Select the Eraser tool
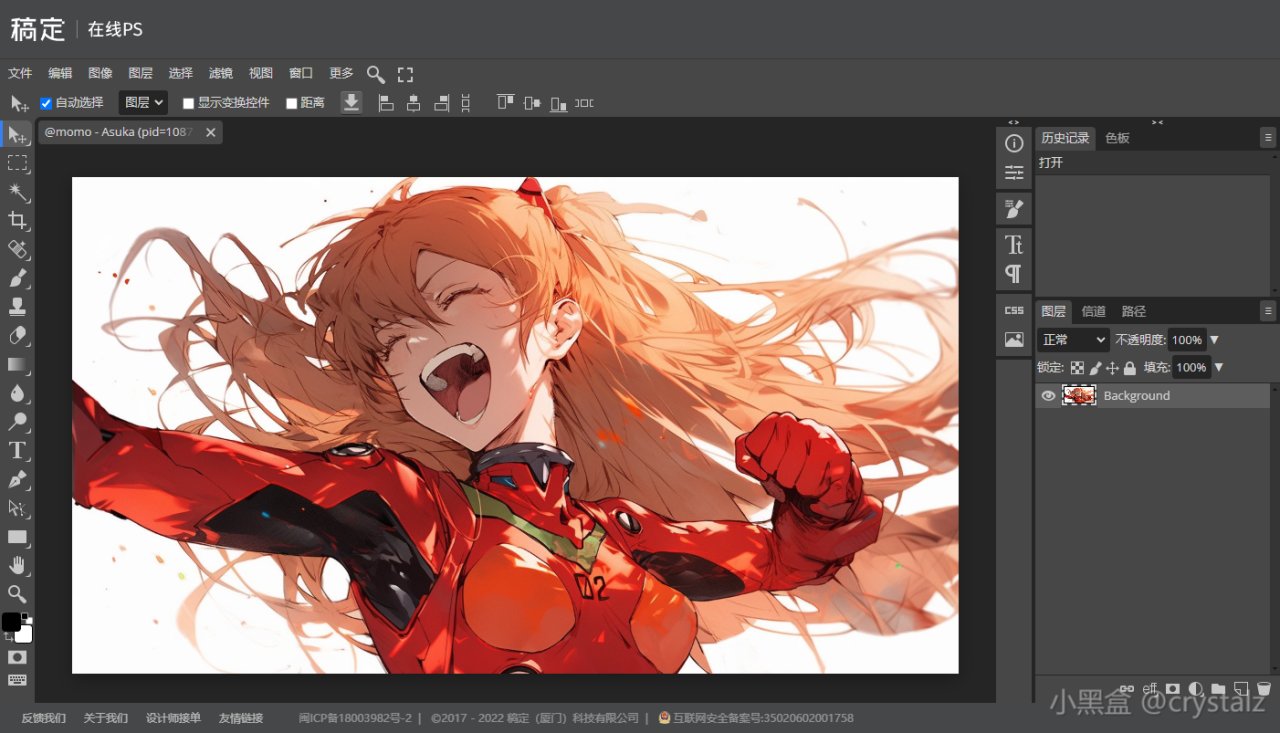The height and width of the screenshot is (733, 1280). click(x=17, y=335)
